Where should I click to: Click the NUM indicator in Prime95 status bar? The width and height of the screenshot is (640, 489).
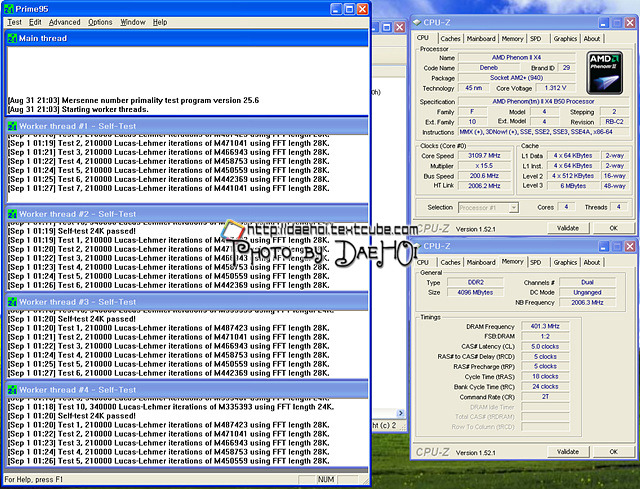pyautogui.click(x=325, y=480)
